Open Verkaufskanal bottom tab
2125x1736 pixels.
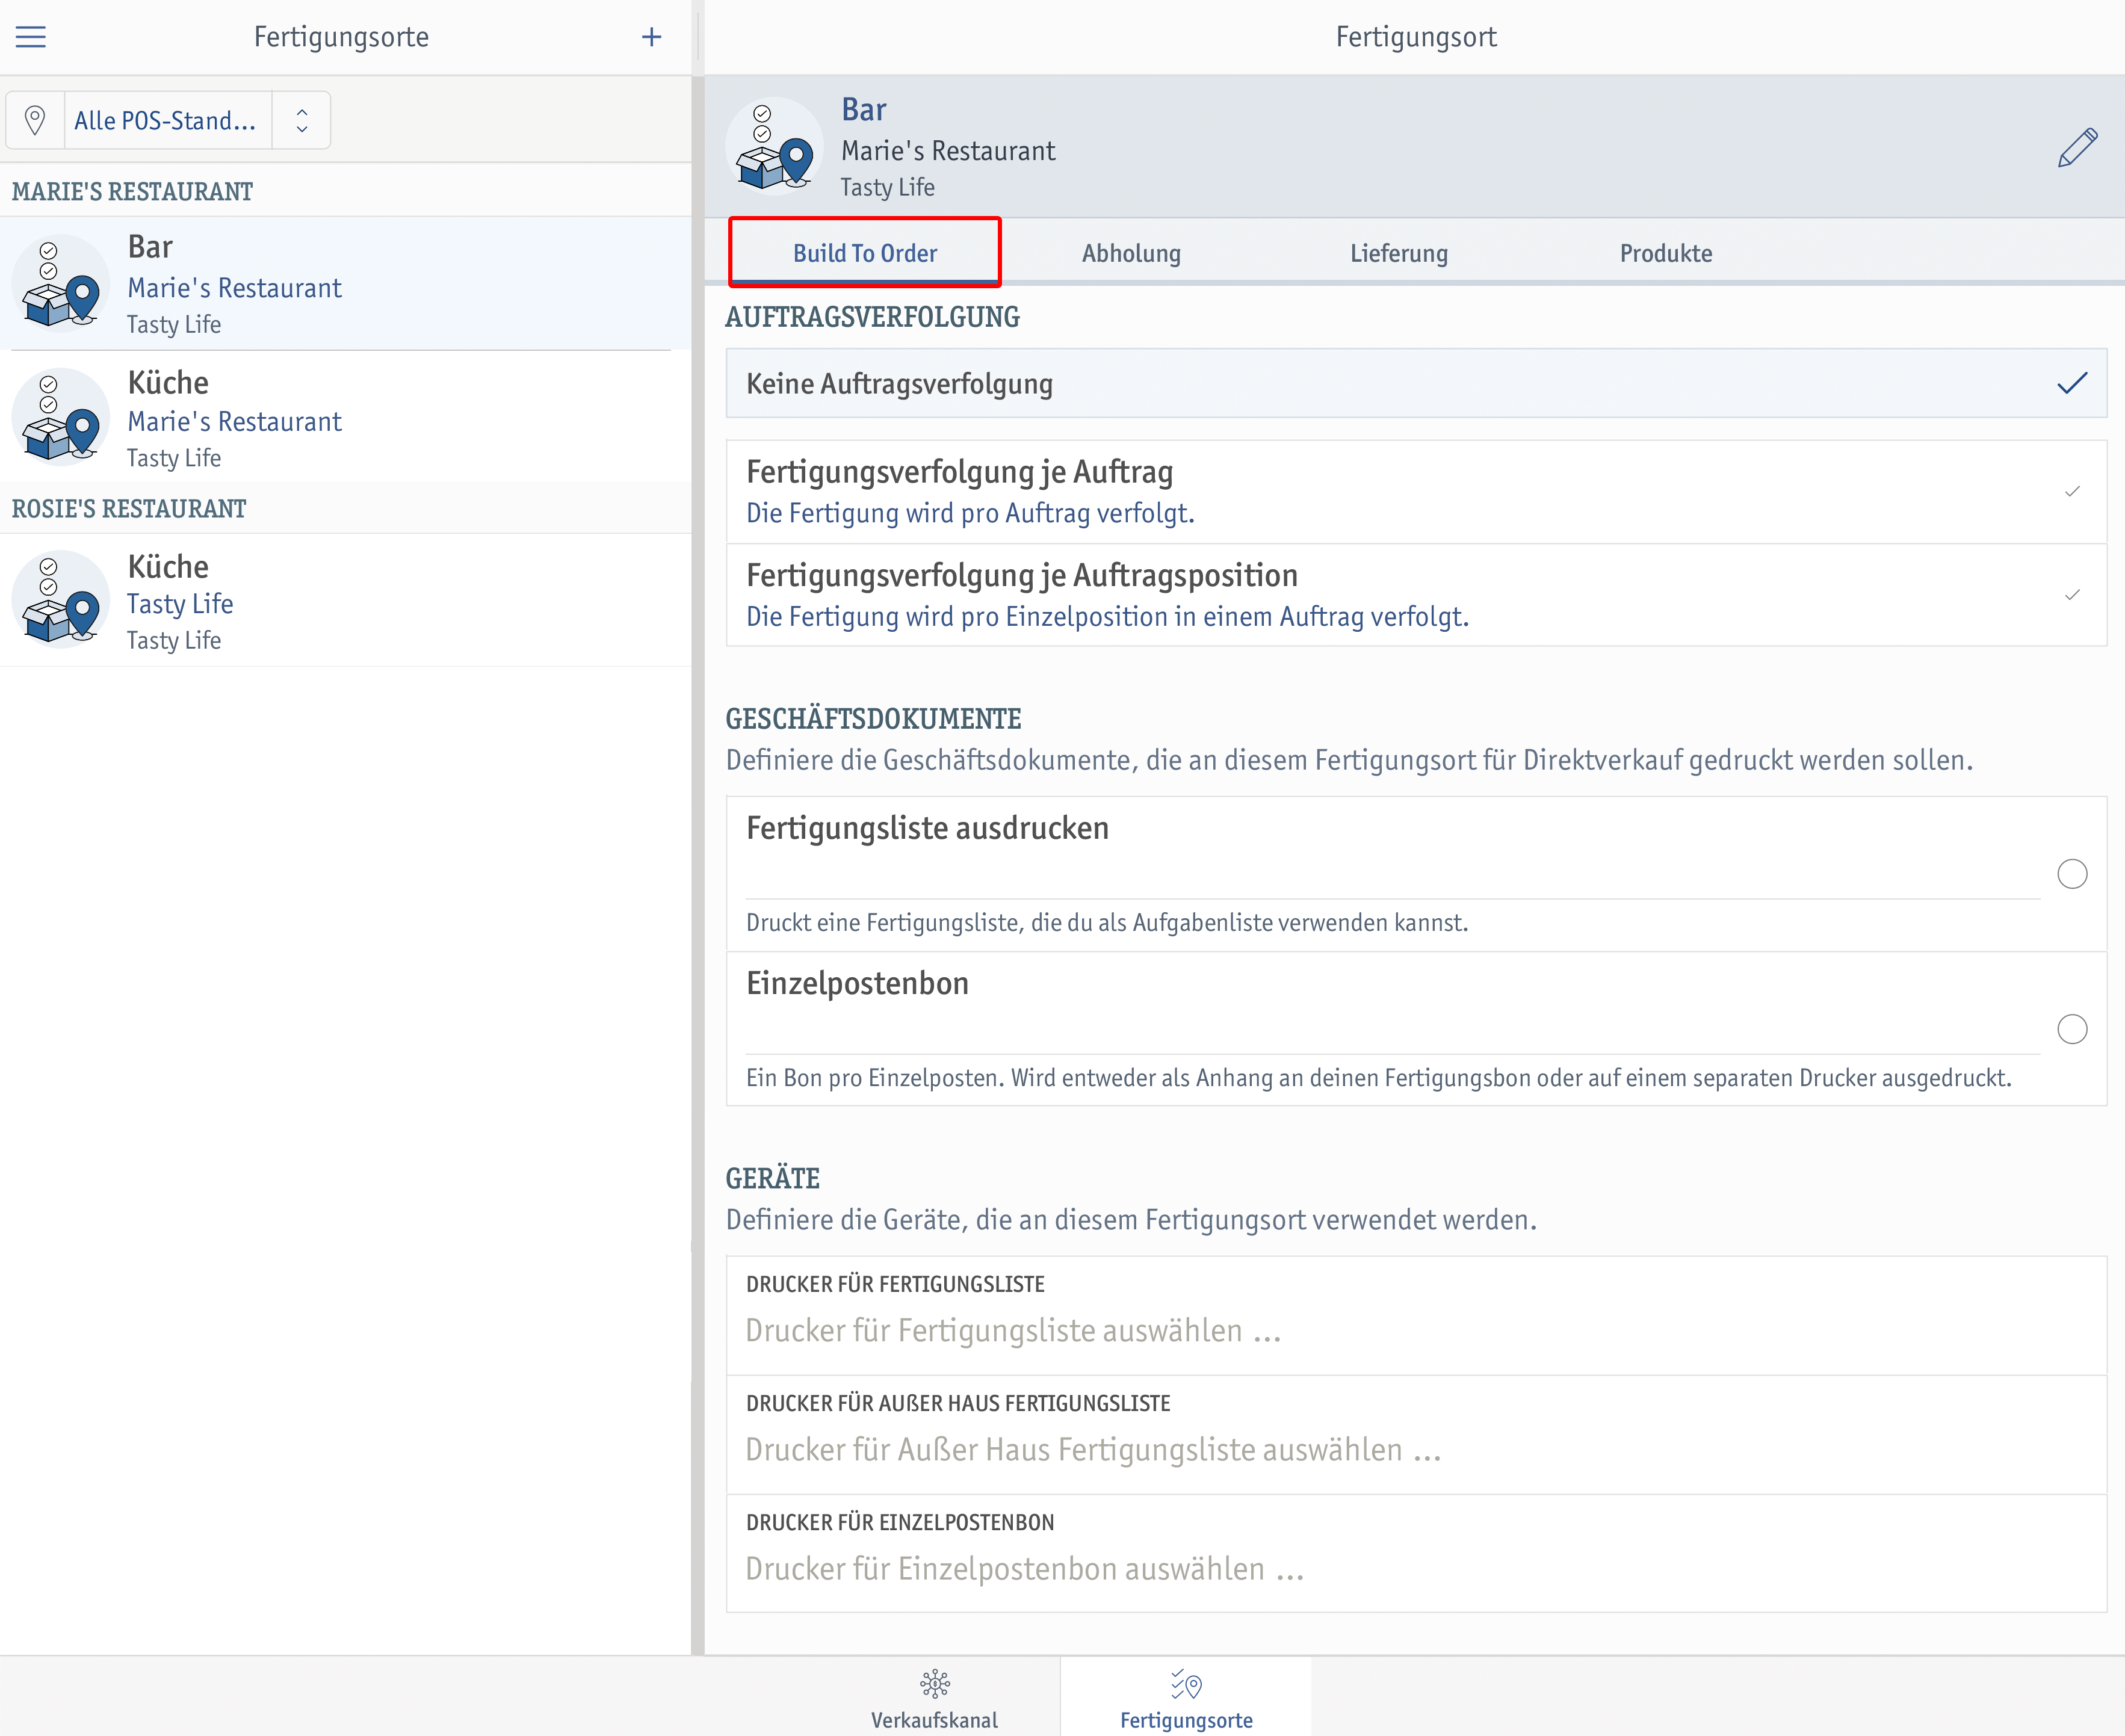(934, 1697)
